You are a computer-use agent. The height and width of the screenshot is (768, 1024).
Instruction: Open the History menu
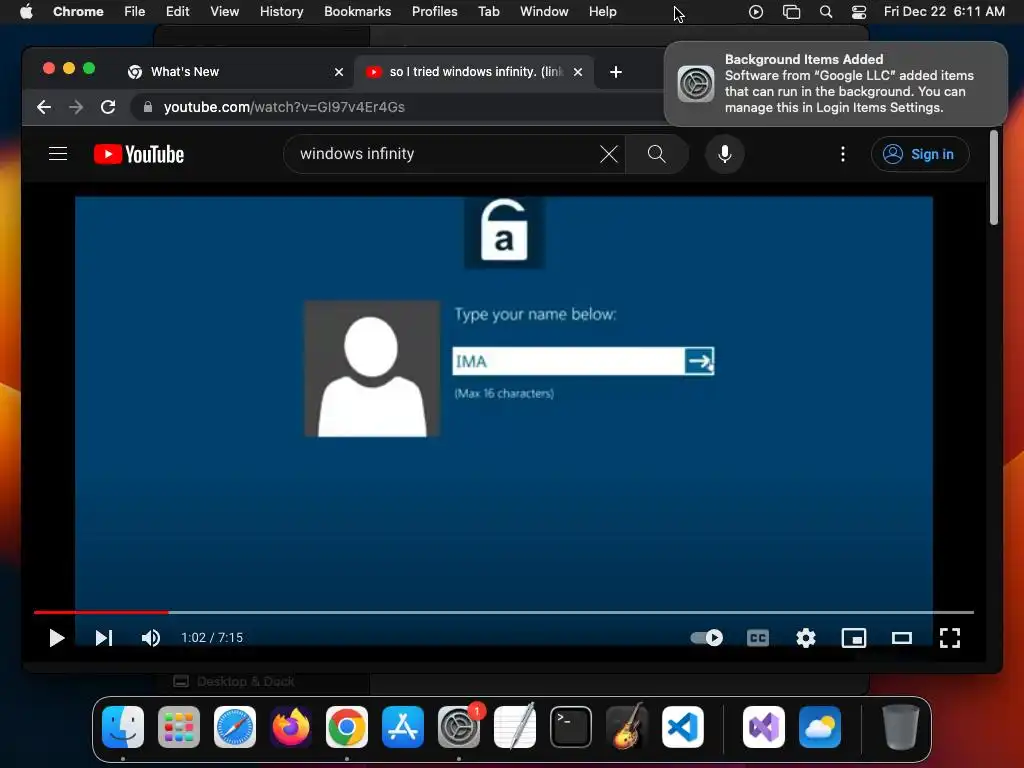pos(281,12)
